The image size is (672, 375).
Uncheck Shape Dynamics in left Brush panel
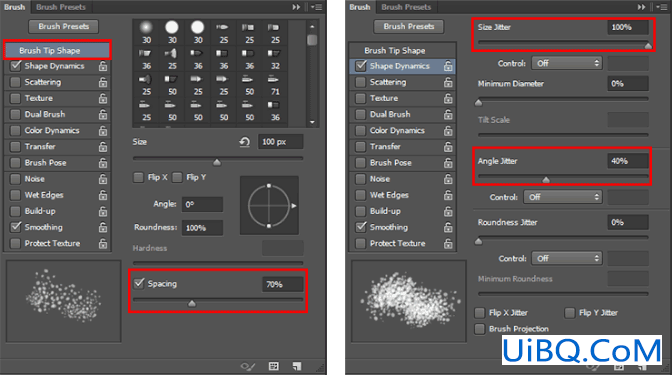(16, 66)
